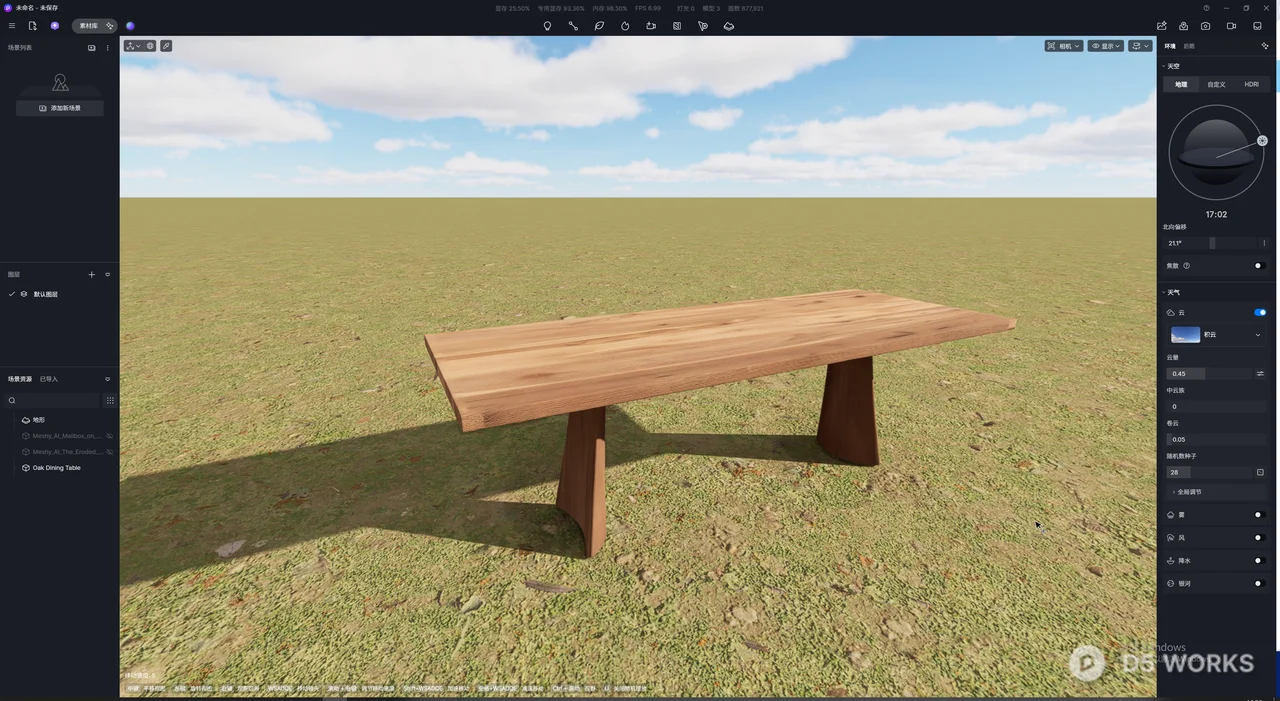Open the 显示 display dropdown
This screenshot has width=1280, height=701.
[x=1106, y=46]
